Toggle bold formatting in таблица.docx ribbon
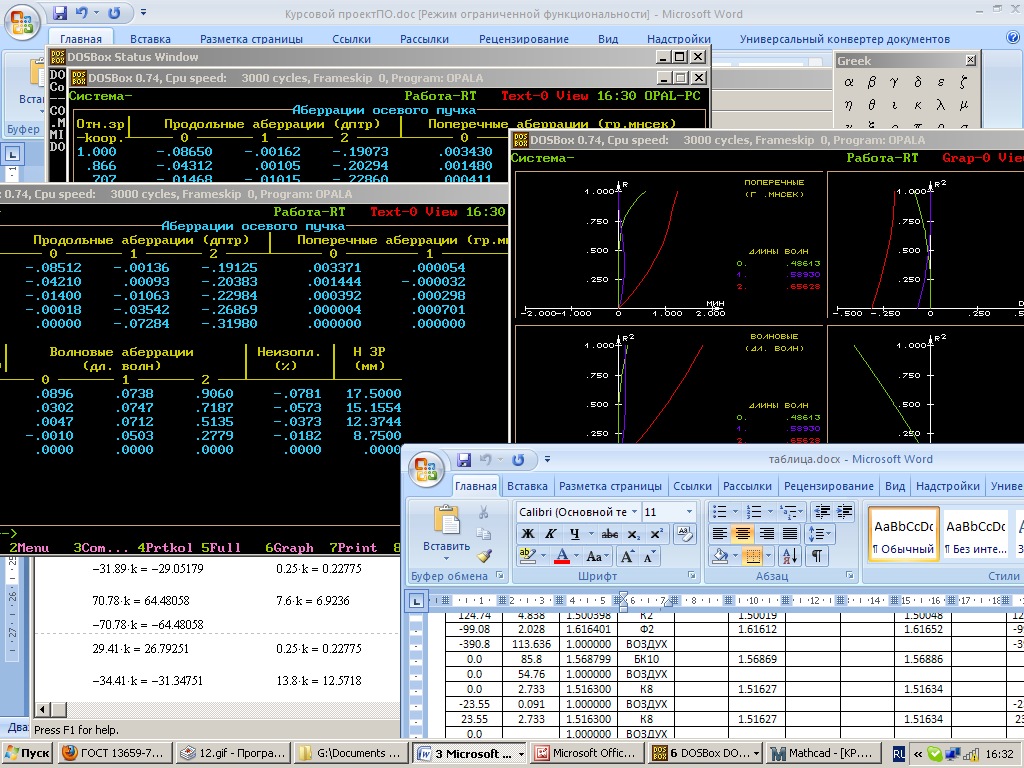 click(527, 534)
